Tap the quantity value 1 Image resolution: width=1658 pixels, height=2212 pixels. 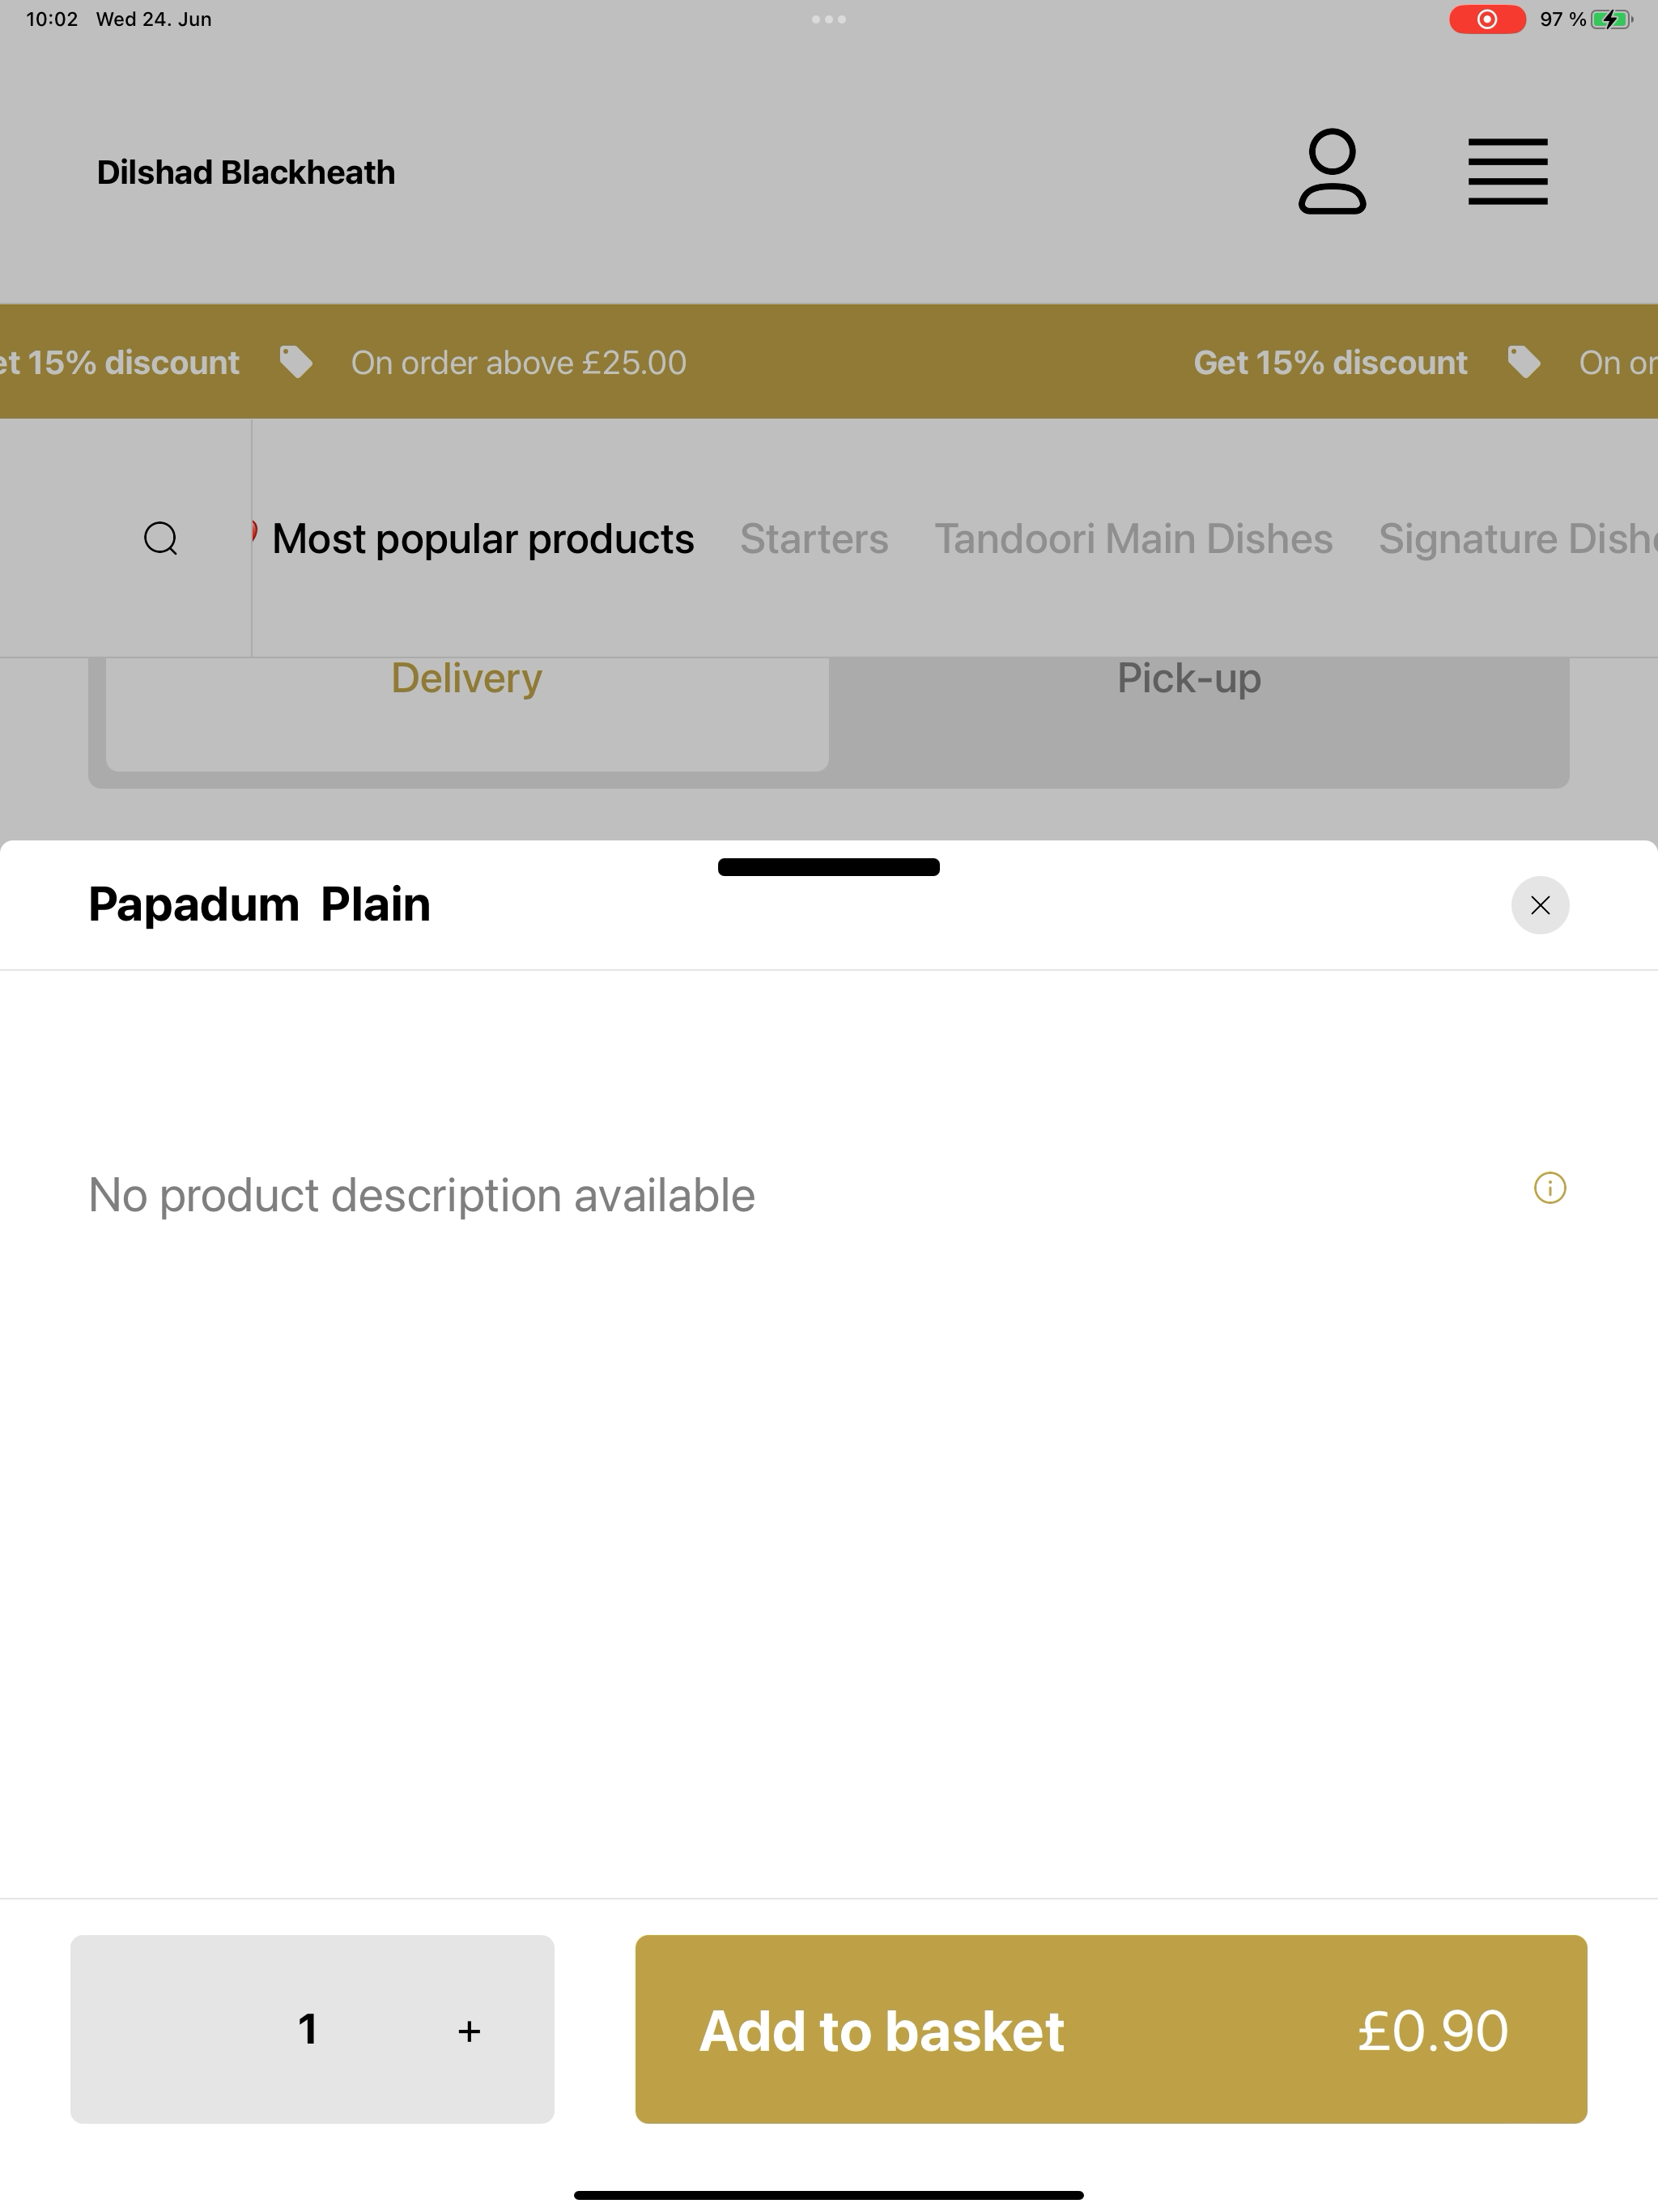click(308, 2029)
